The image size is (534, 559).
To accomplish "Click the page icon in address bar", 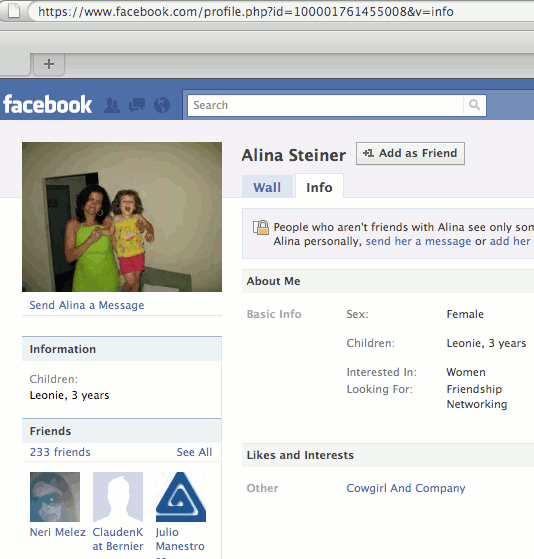I will pyautogui.click(x=14, y=11).
